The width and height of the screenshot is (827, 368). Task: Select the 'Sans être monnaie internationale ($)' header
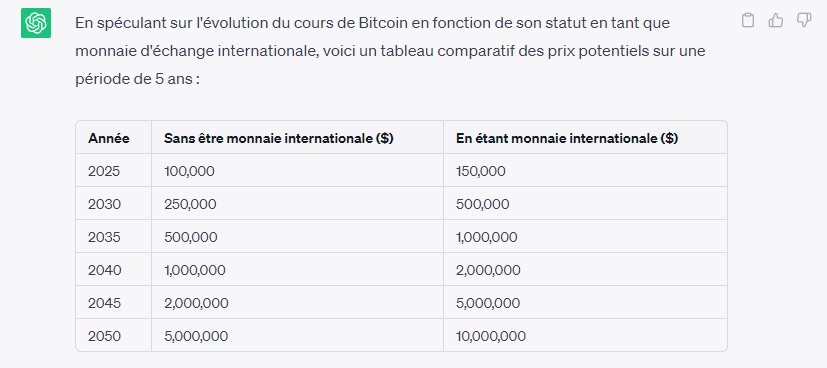(278, 138)
